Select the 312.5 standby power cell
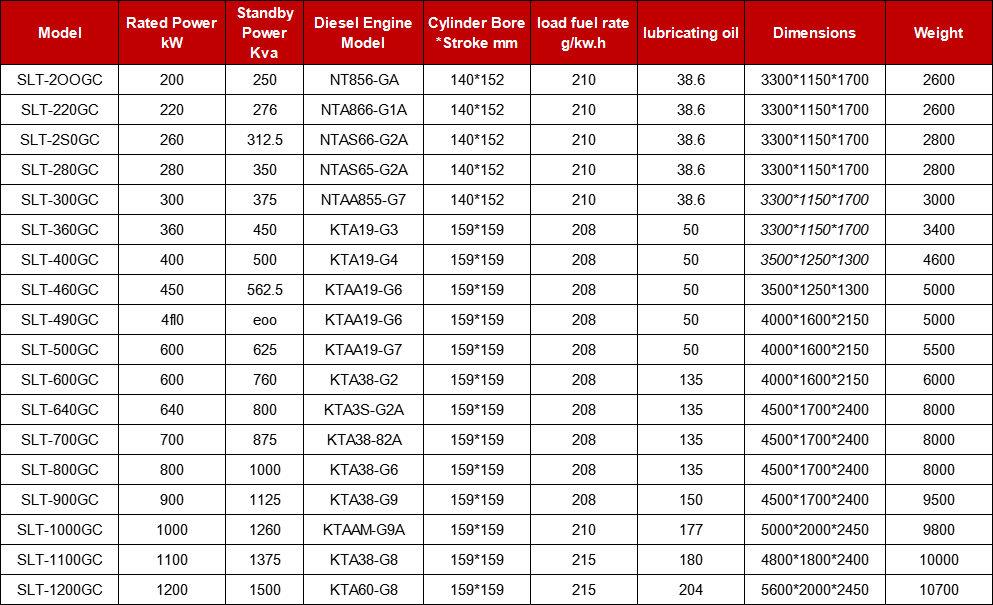 pyautogui.click(x=265, y=140)
